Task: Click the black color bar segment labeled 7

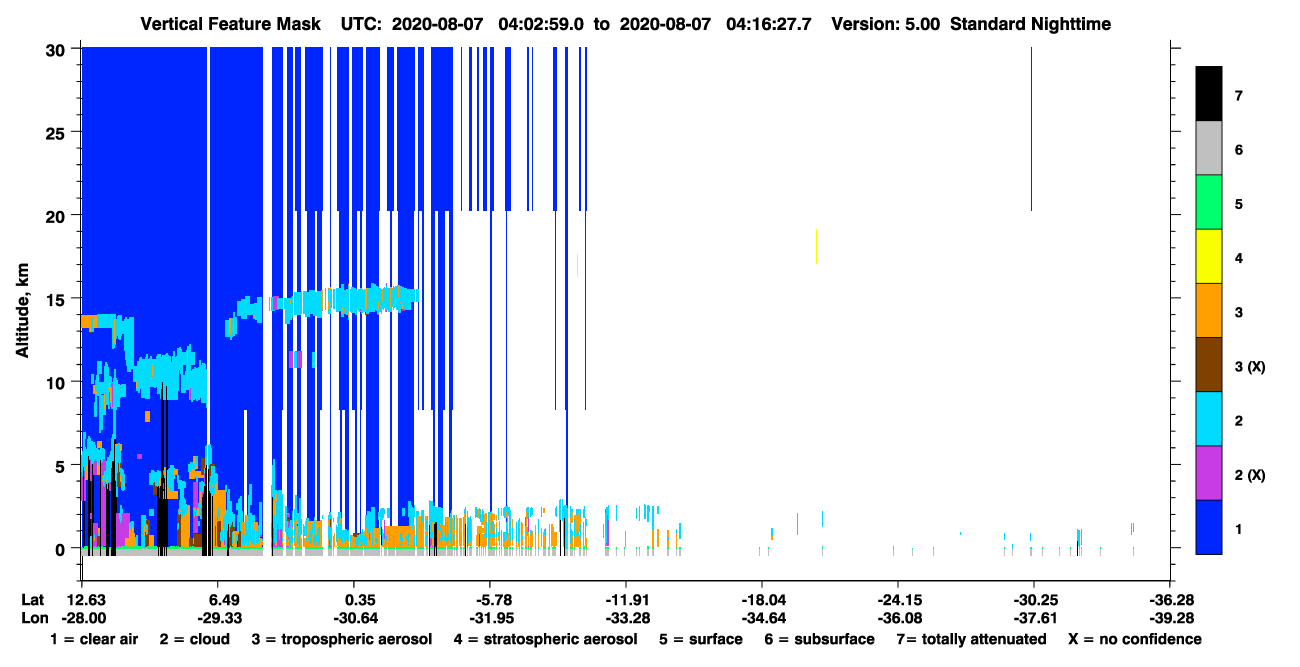Action: pyautogui.click(x=1209, y=94)
